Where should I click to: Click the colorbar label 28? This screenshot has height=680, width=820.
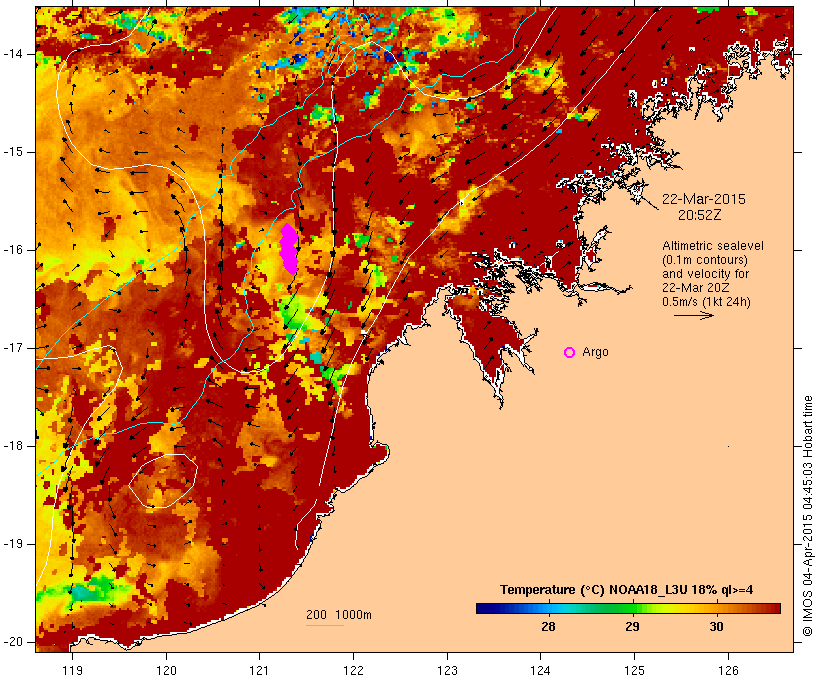tap(548, 626)
